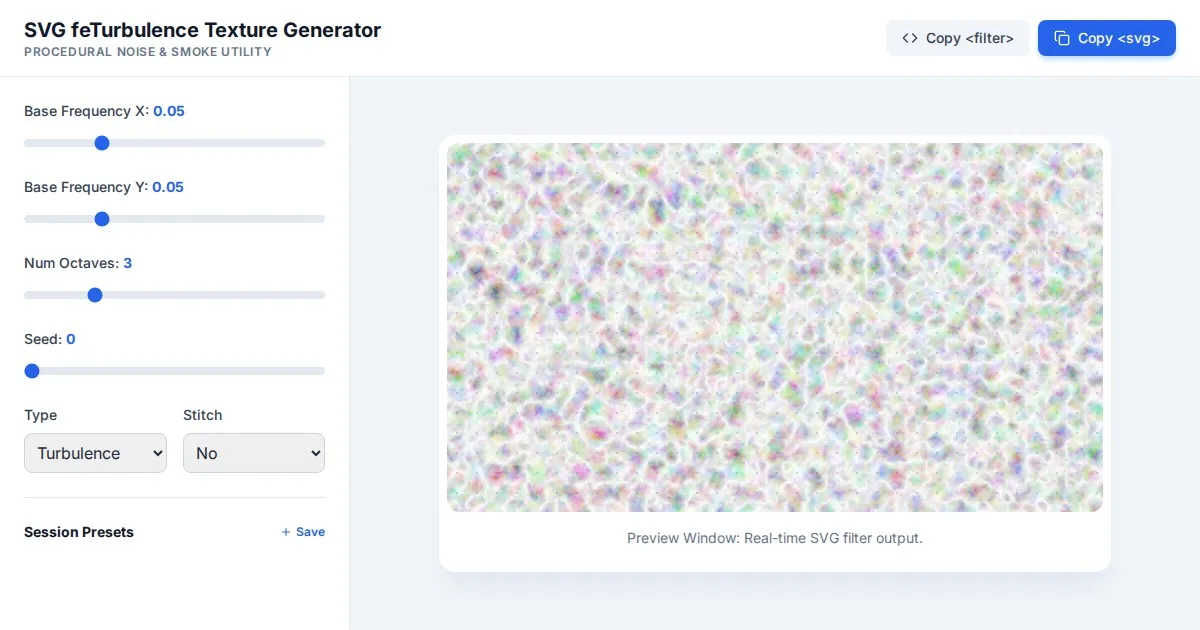1200x630 pixels.
Task: Open the Type dropdown set to Turbulence
Action: pos(95,453)
